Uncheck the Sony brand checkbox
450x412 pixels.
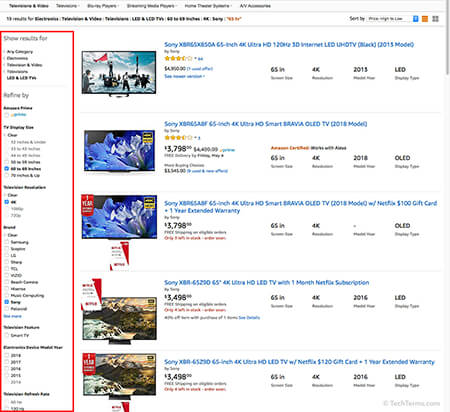(x=7, y=302)
